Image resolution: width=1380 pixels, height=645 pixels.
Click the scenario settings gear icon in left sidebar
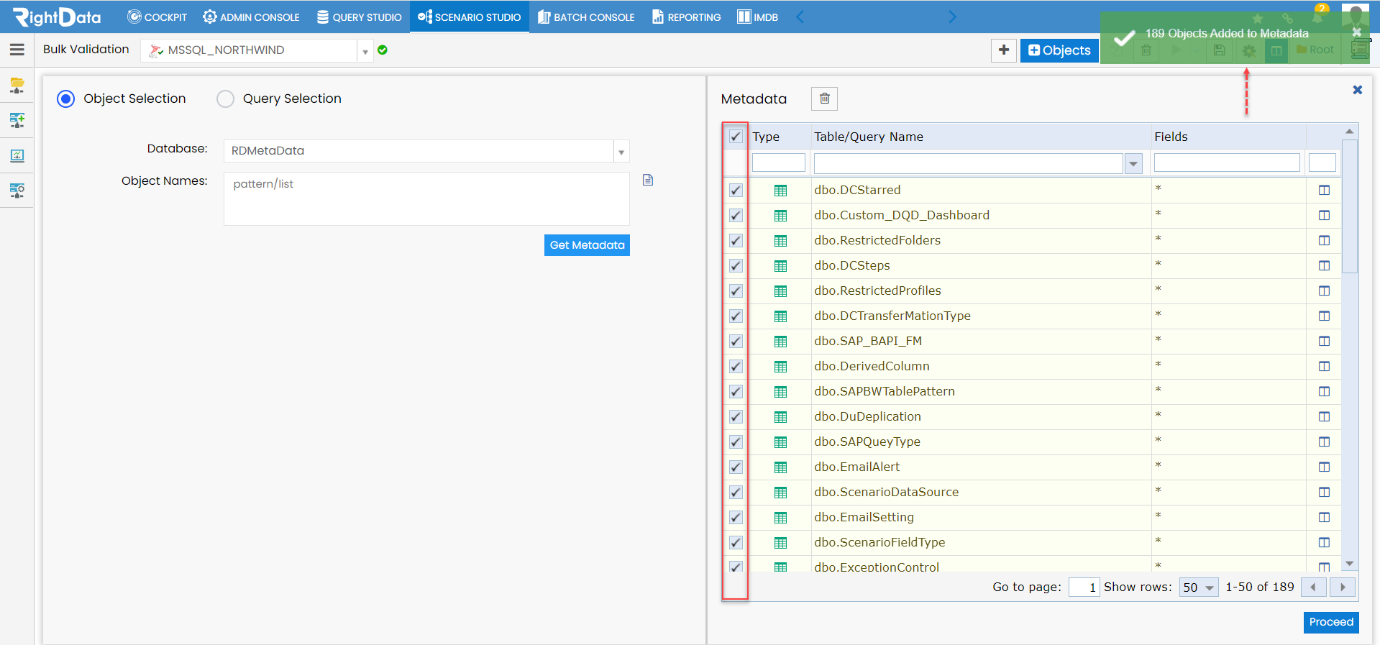click(17, 190)
